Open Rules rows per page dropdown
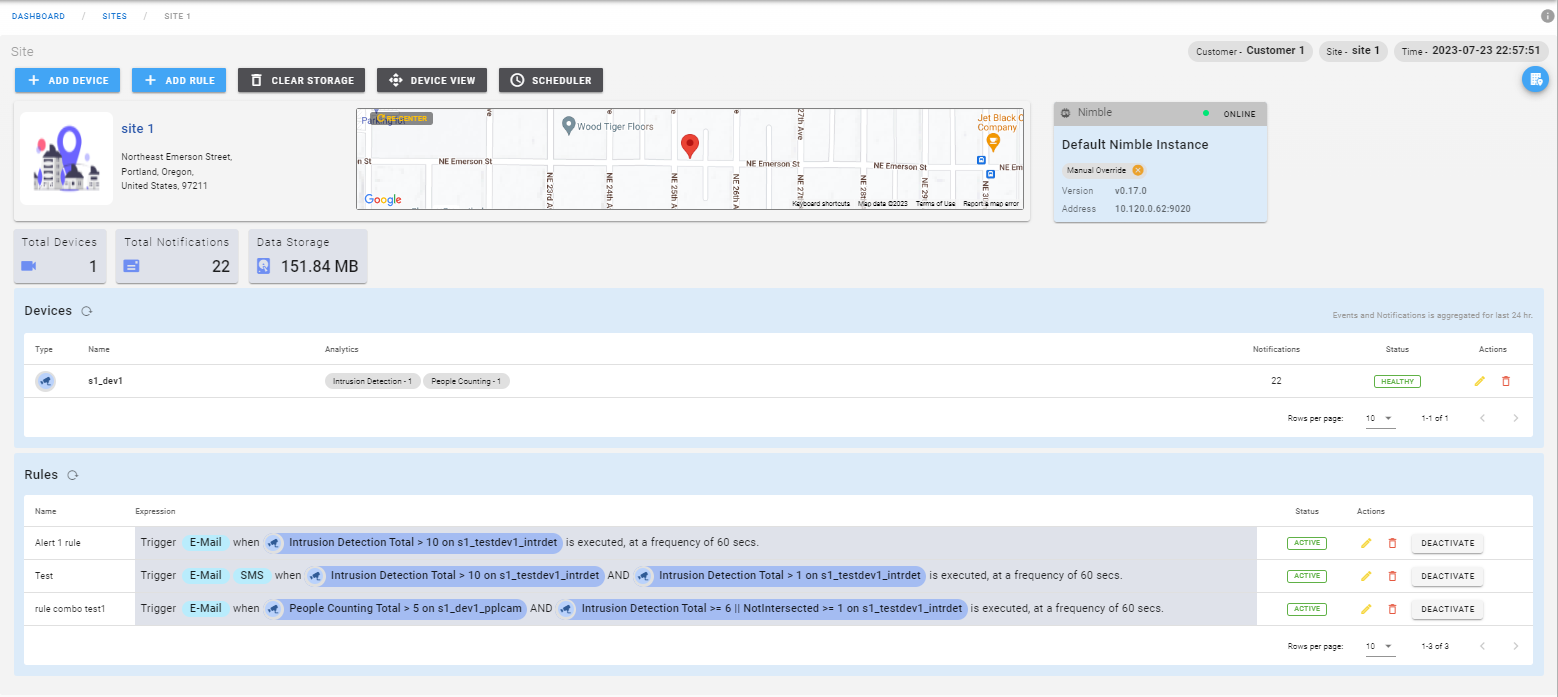The height and width of the screenshot is (697, 1558). 1380,646
